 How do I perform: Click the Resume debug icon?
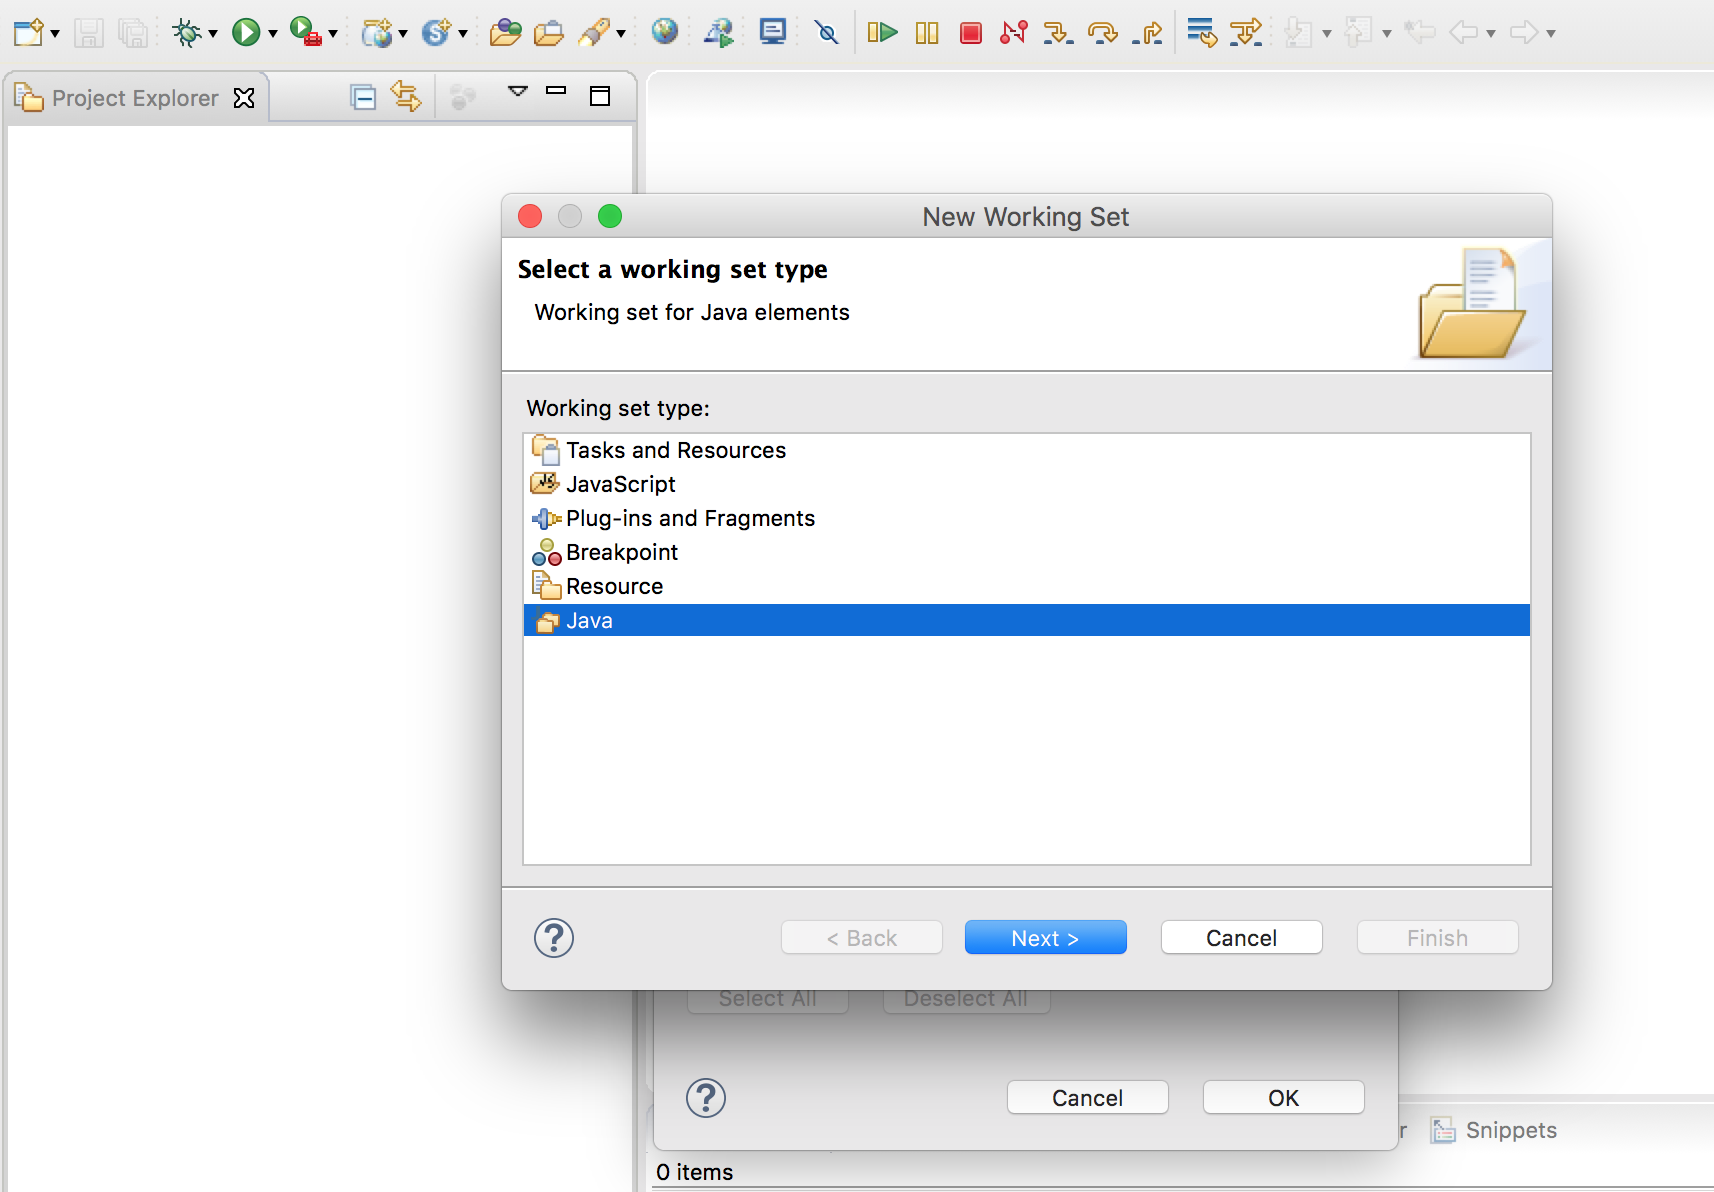coord(882,33)
